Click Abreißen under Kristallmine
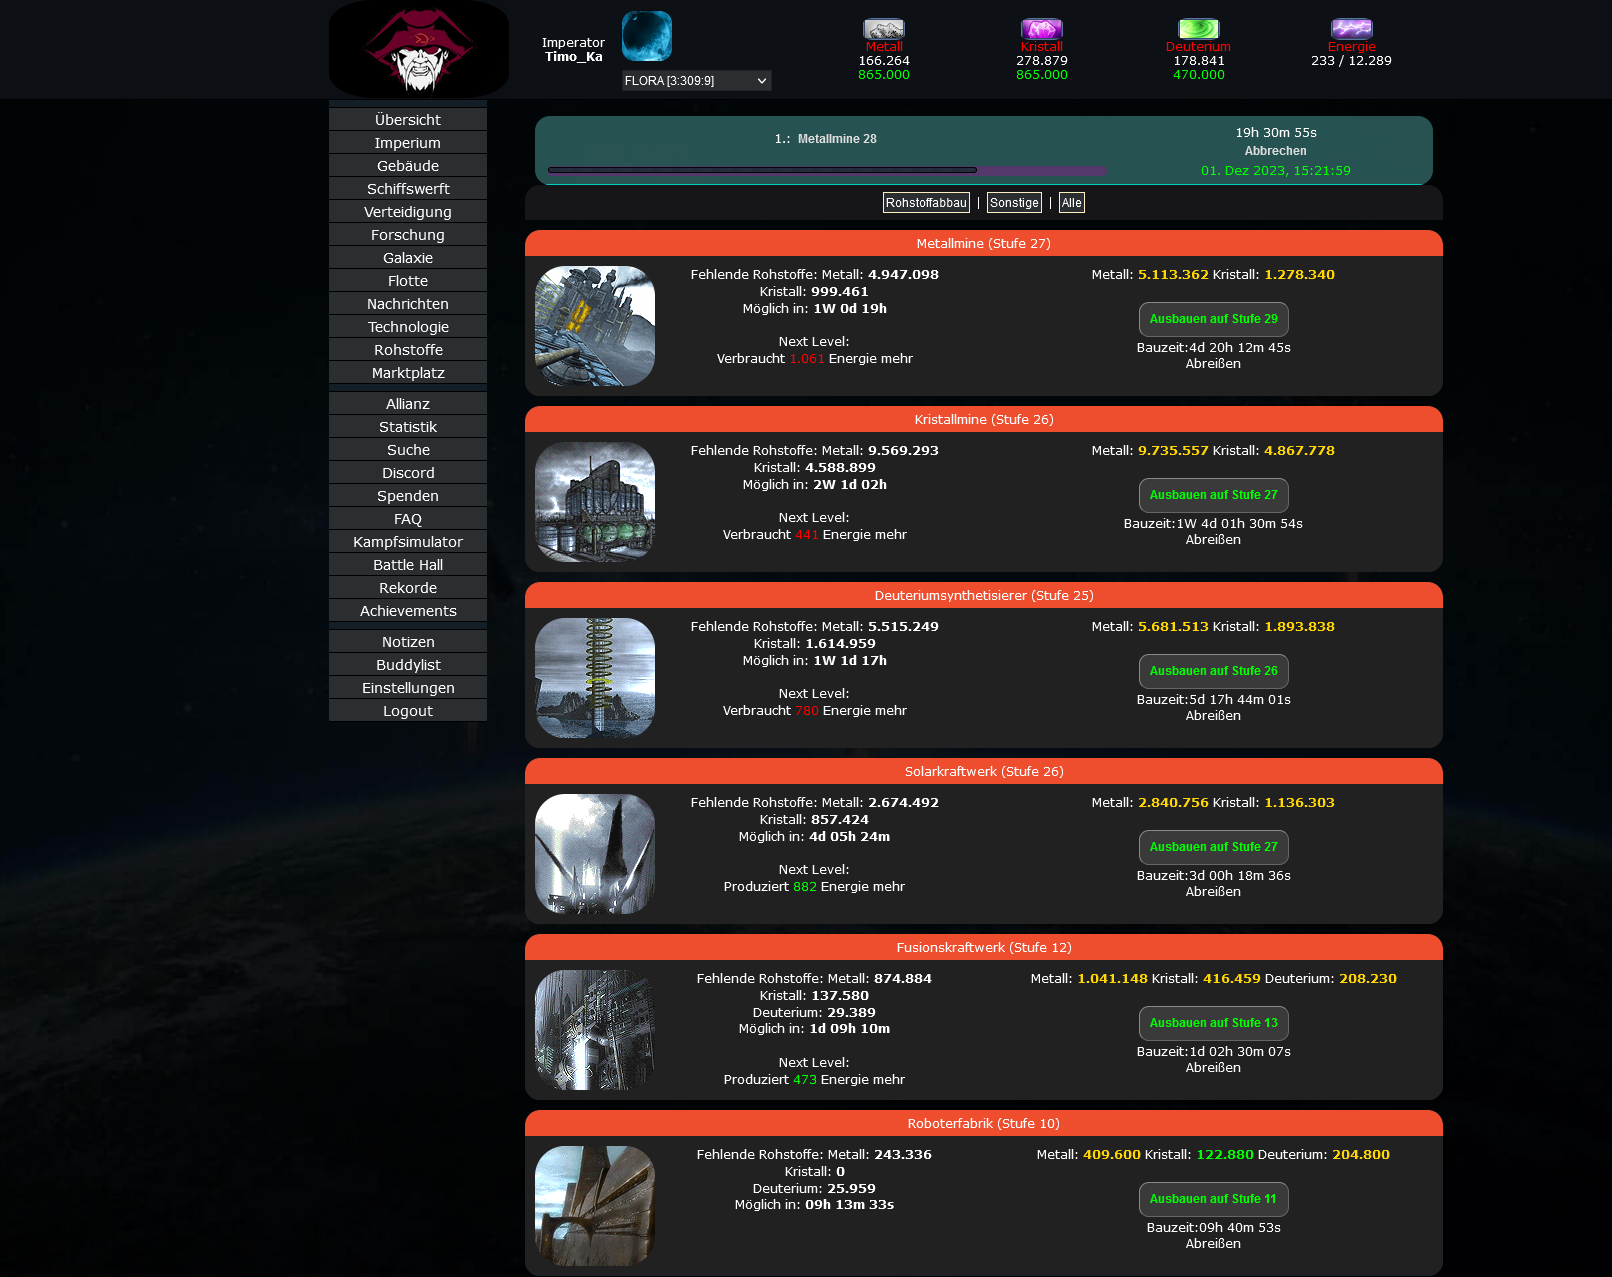Image resolution: width=1612 pixels, height=1277 pixels. 1213,540
